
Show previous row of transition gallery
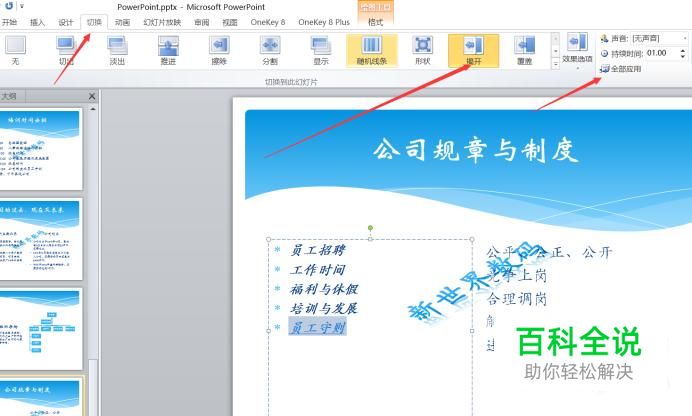[x=556, y=38]
